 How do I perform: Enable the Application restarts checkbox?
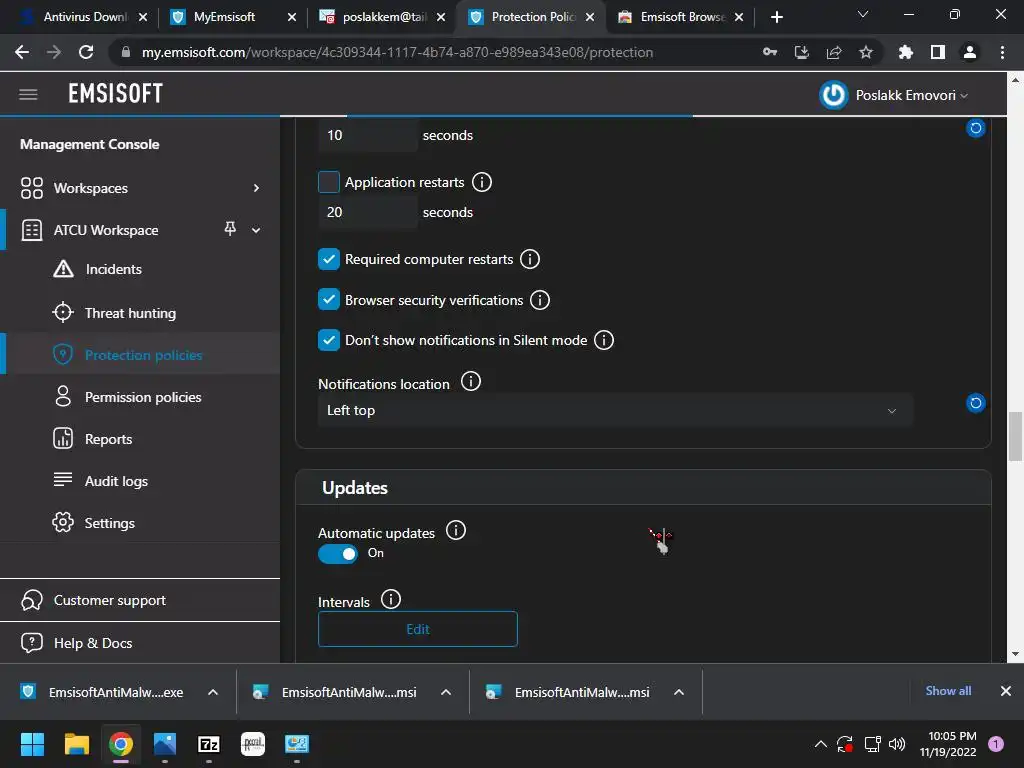pyautogui.click(x=328, y=182)
